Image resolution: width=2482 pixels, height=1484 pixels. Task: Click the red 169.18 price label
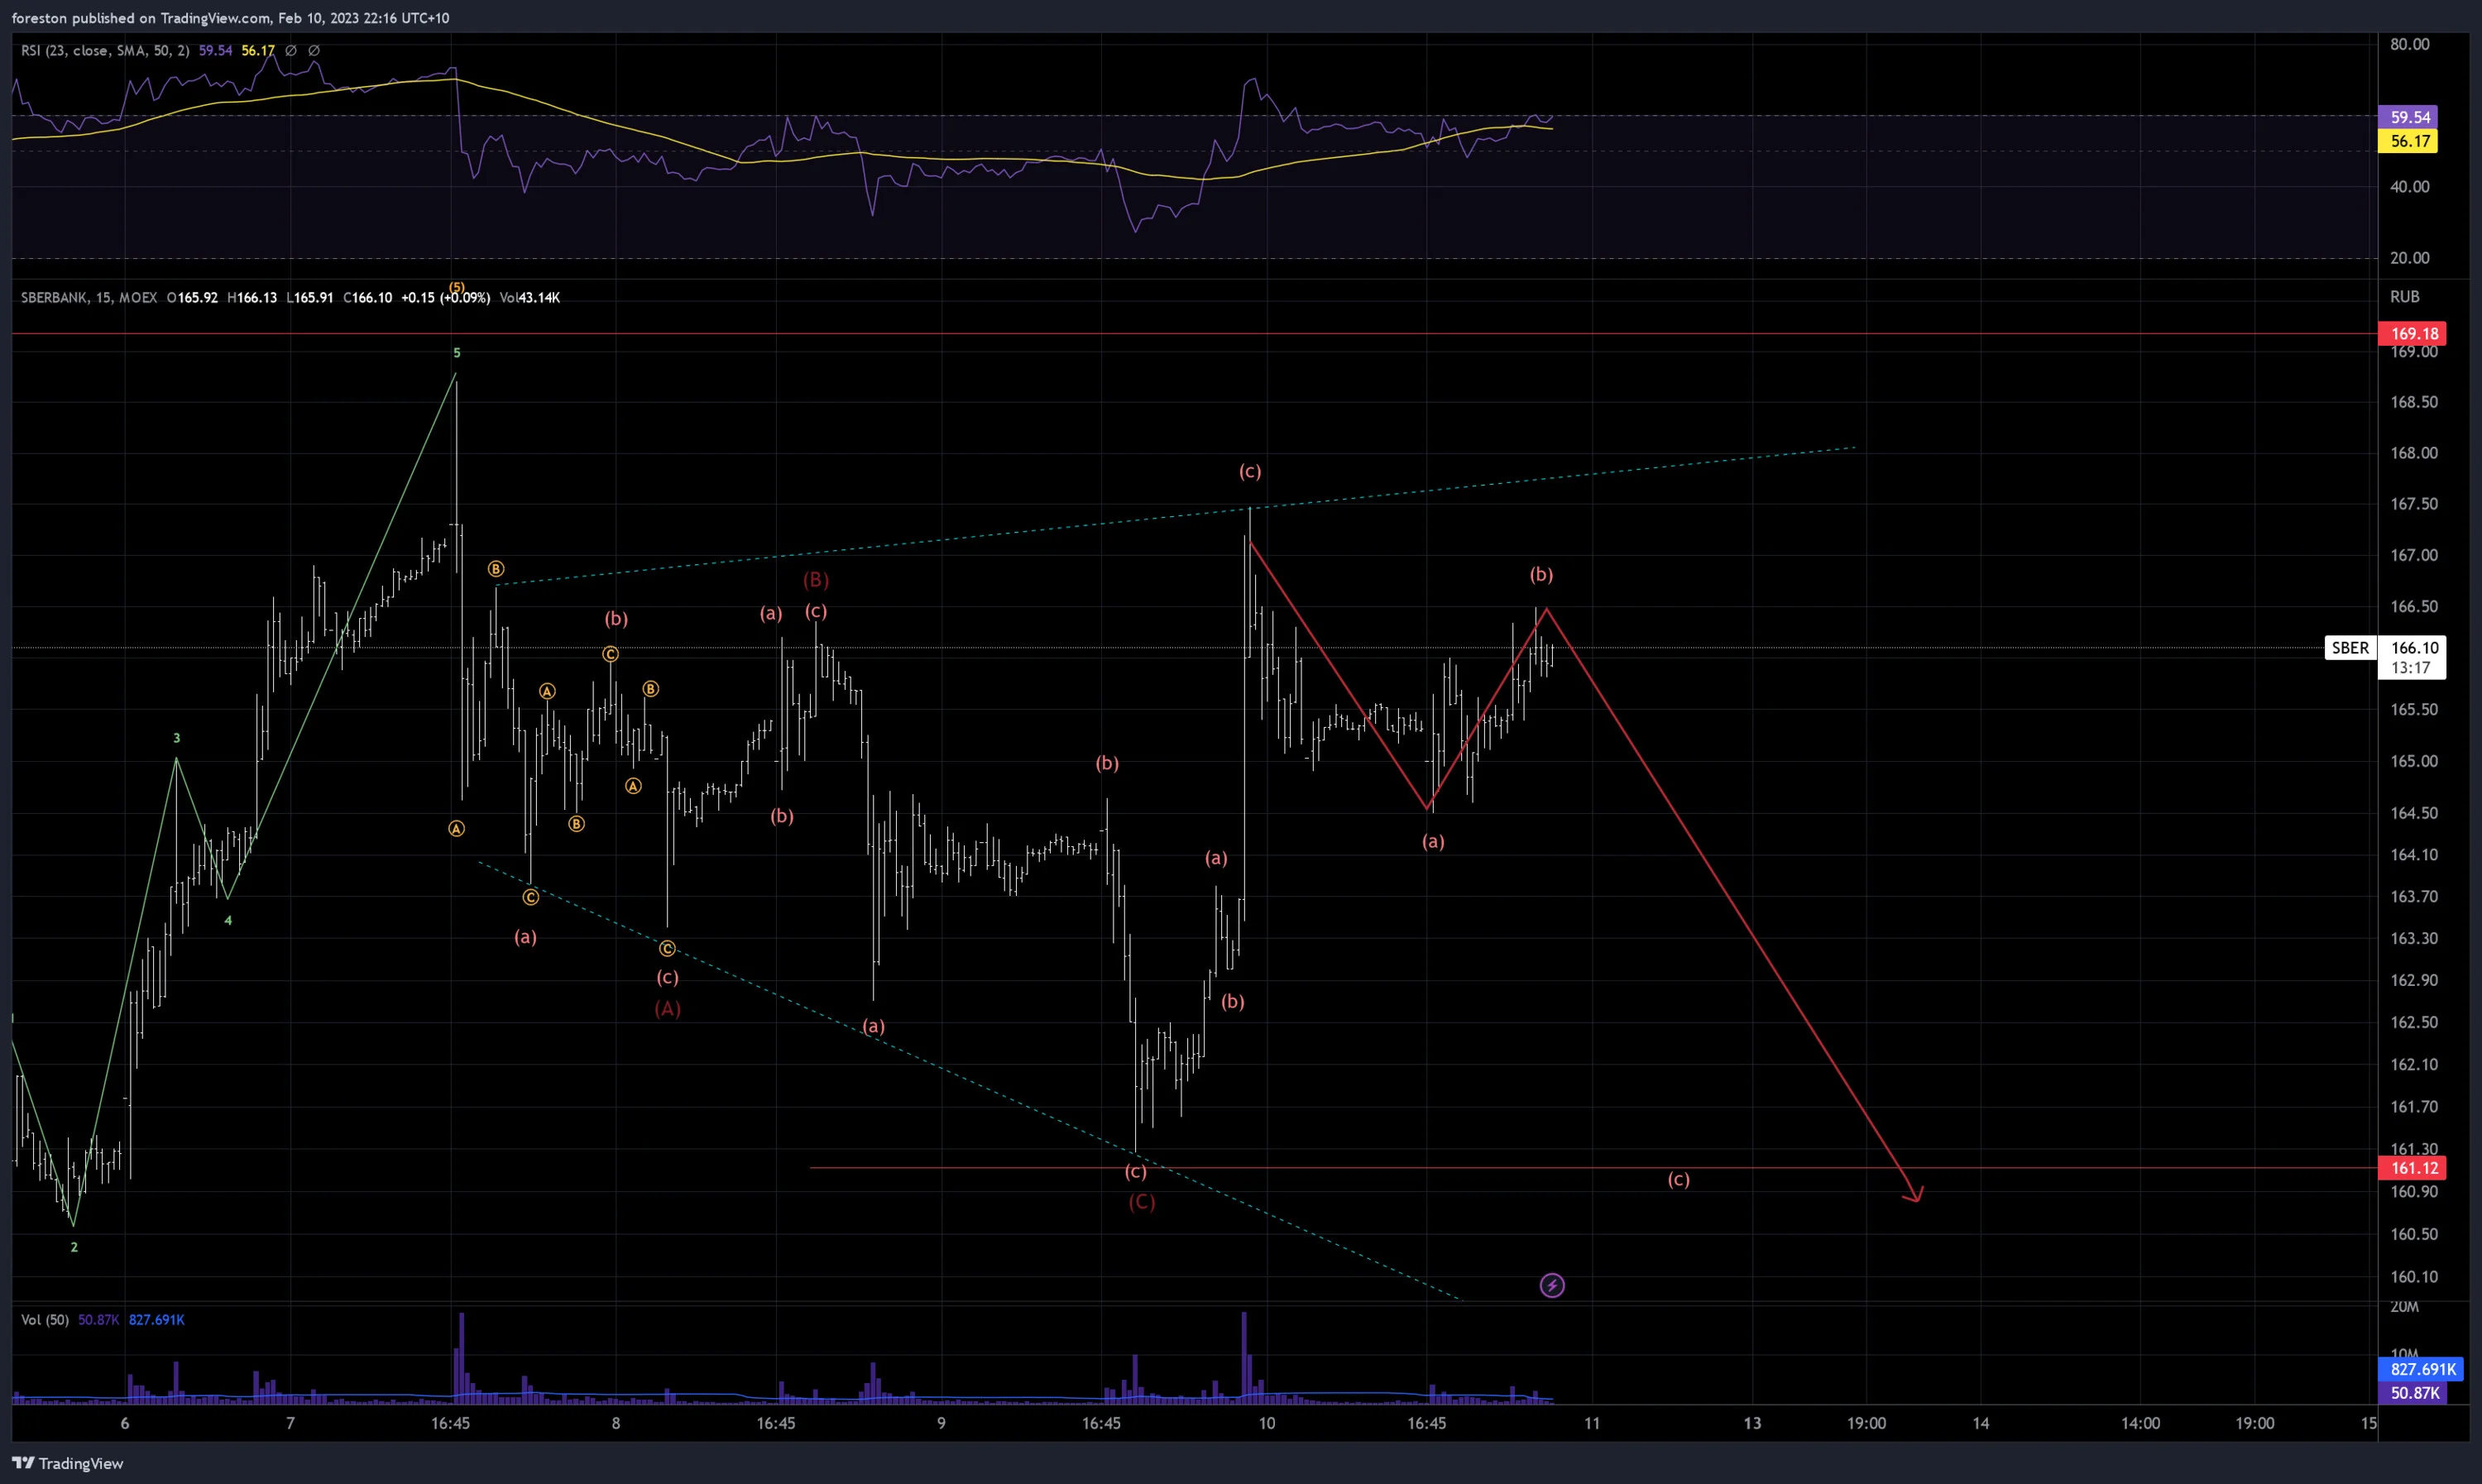(x=2414, y=333)
